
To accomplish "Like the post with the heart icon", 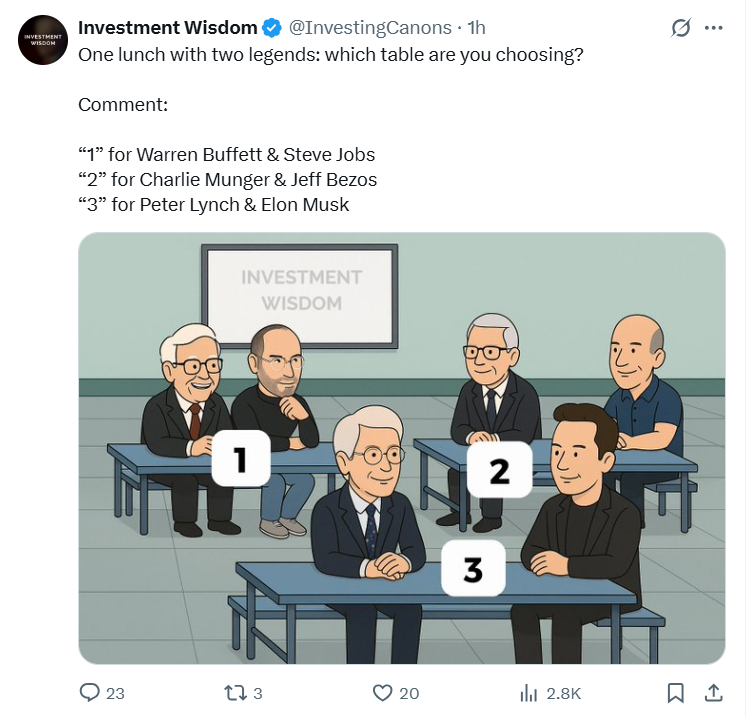I will click(382, 693).
